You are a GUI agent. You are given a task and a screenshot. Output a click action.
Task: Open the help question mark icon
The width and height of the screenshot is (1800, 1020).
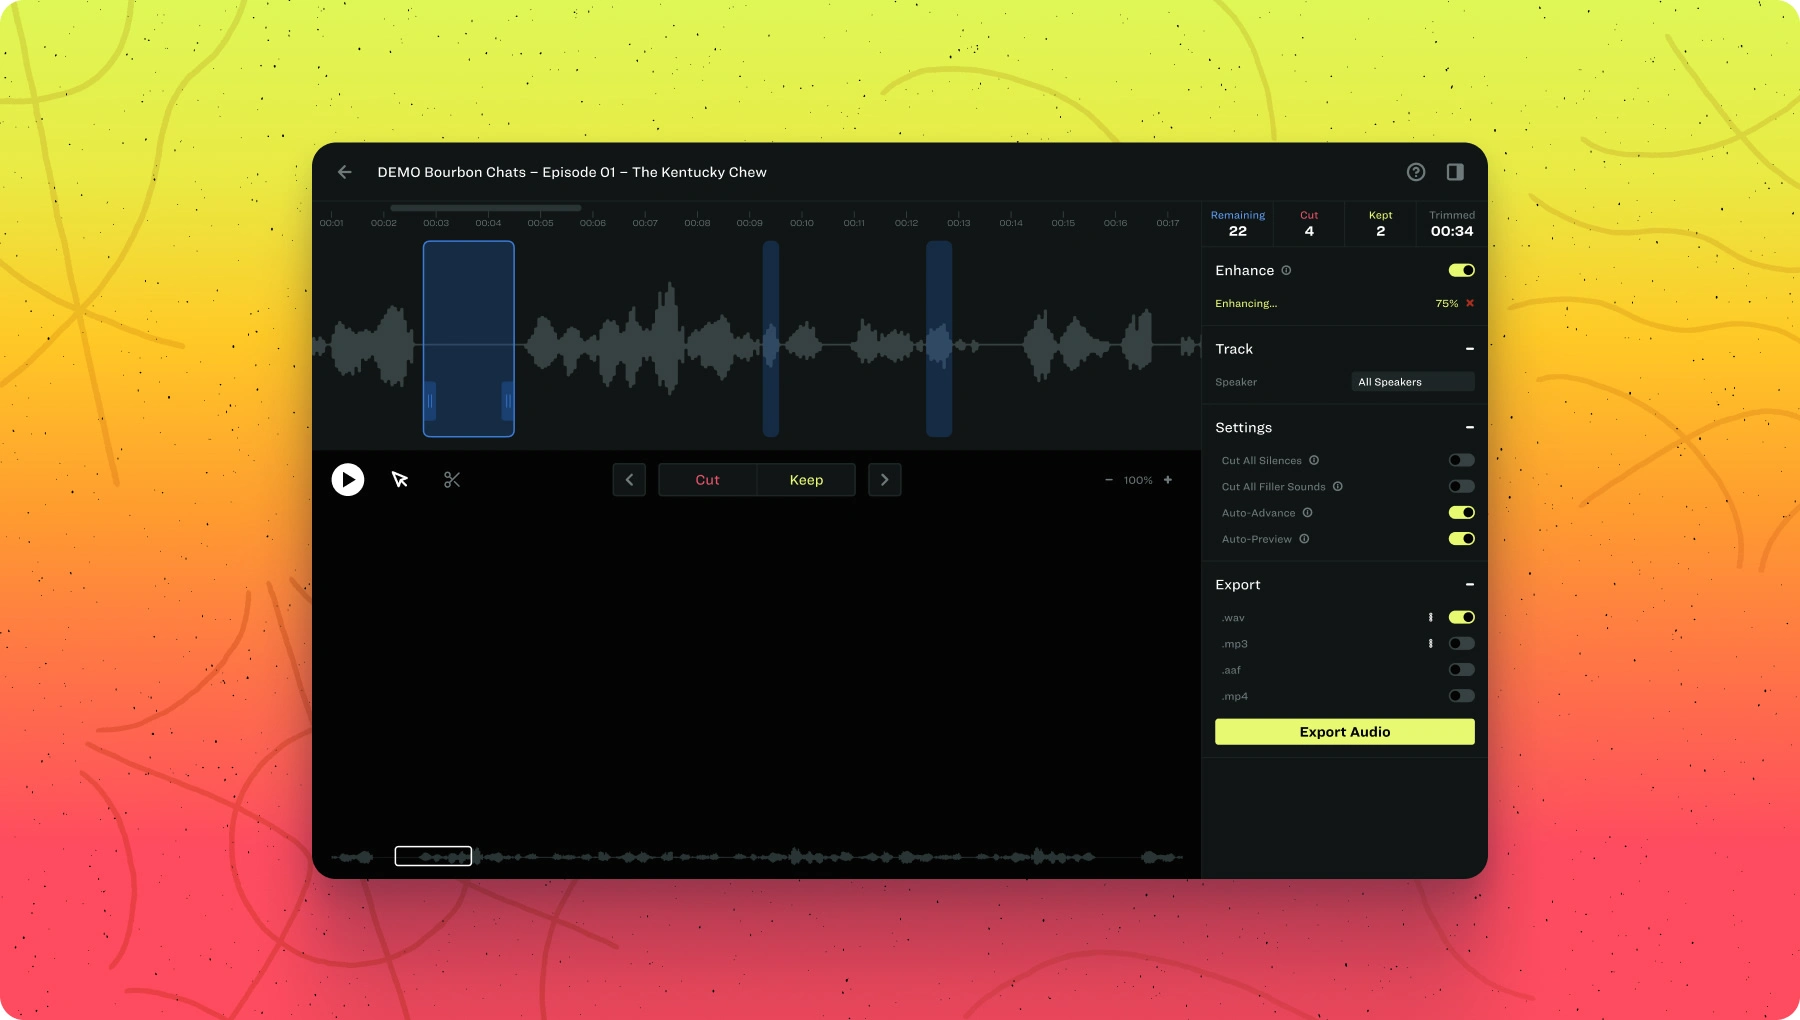(x=1416, y=172)
